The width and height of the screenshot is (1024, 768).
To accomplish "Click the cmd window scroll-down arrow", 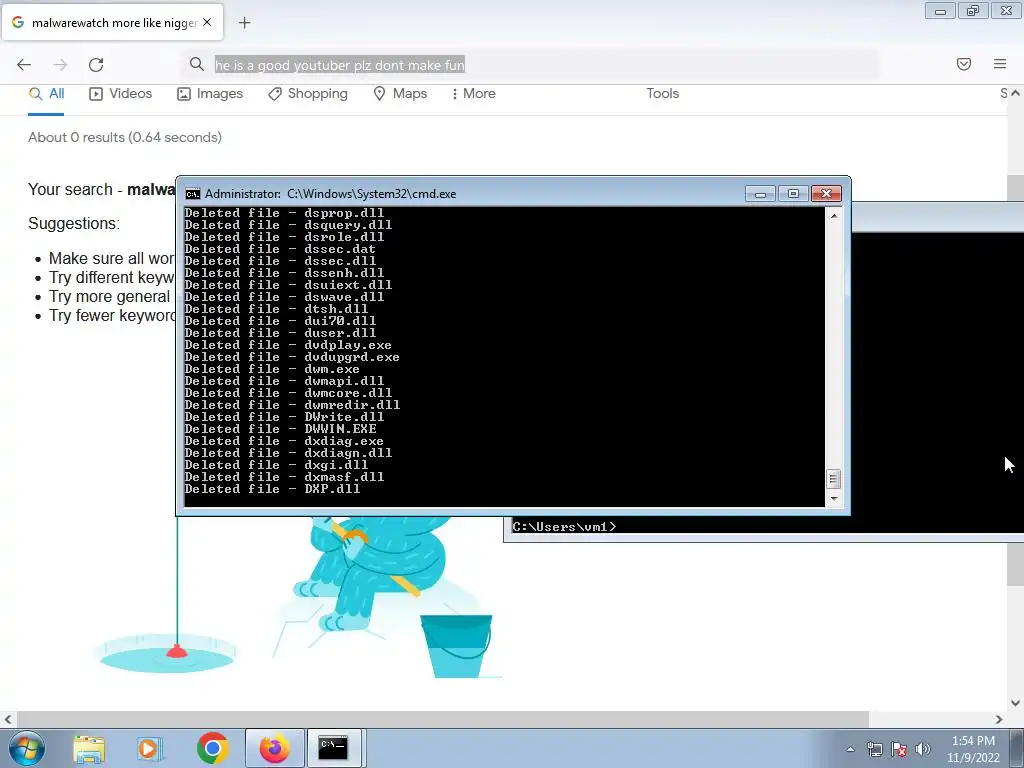I will pyautogui.click(x=834, y=499).
